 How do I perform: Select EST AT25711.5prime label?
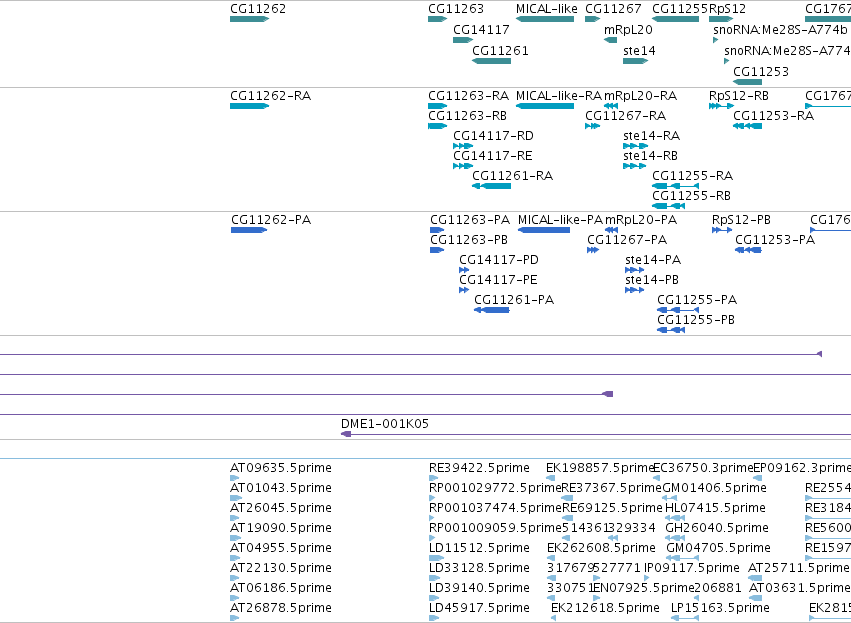coord(798,568)
